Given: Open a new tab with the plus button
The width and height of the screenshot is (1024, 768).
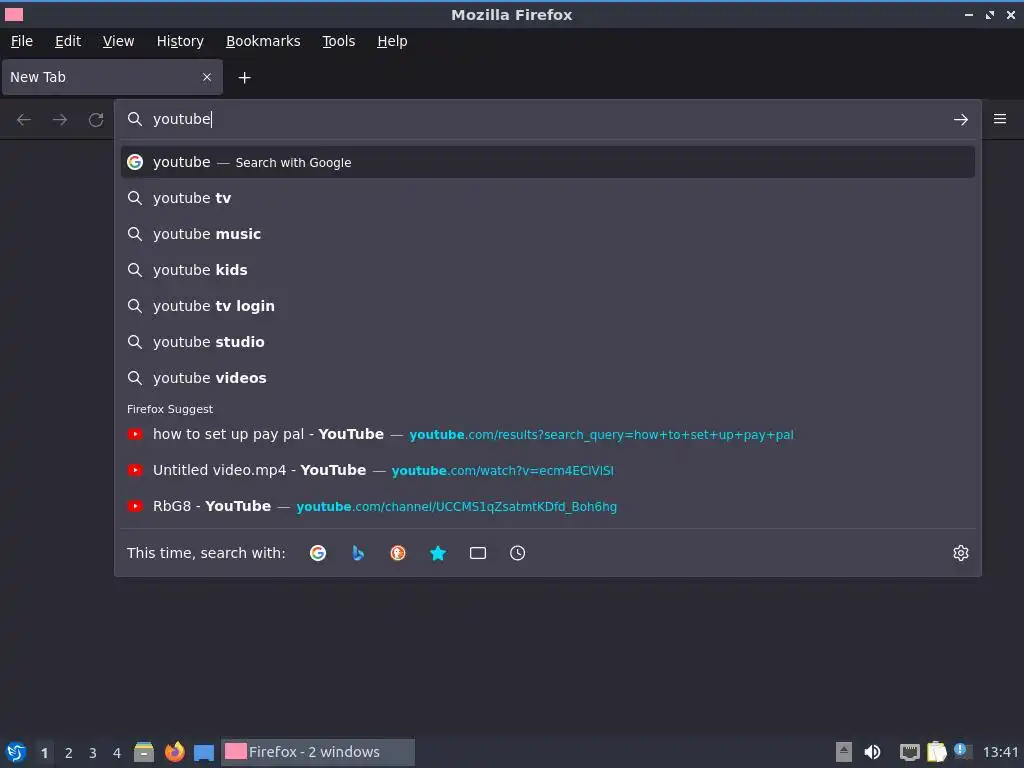Looking at the screenshot, I should coord(244,78).
